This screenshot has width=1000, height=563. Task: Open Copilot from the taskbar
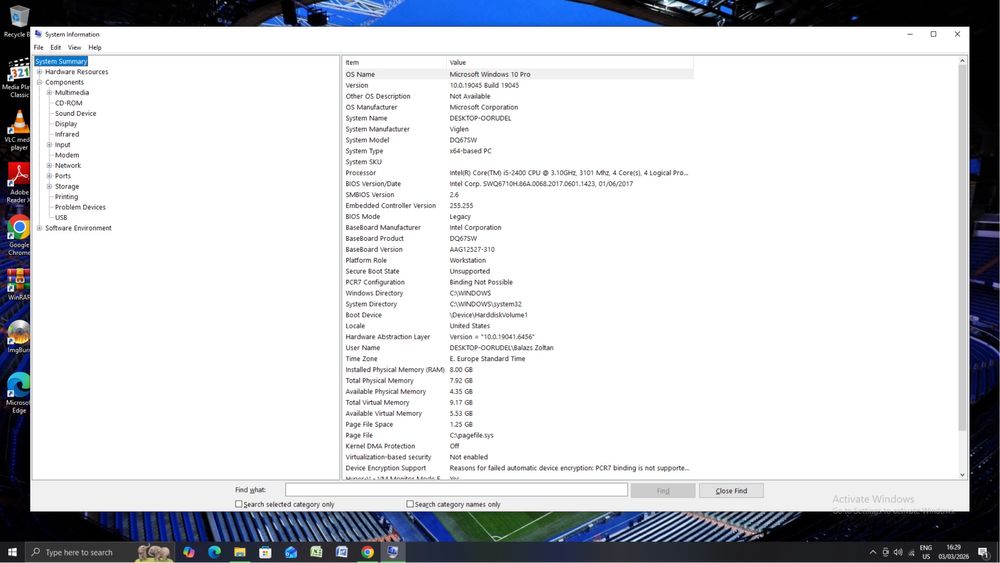click(x=189, y=552)
